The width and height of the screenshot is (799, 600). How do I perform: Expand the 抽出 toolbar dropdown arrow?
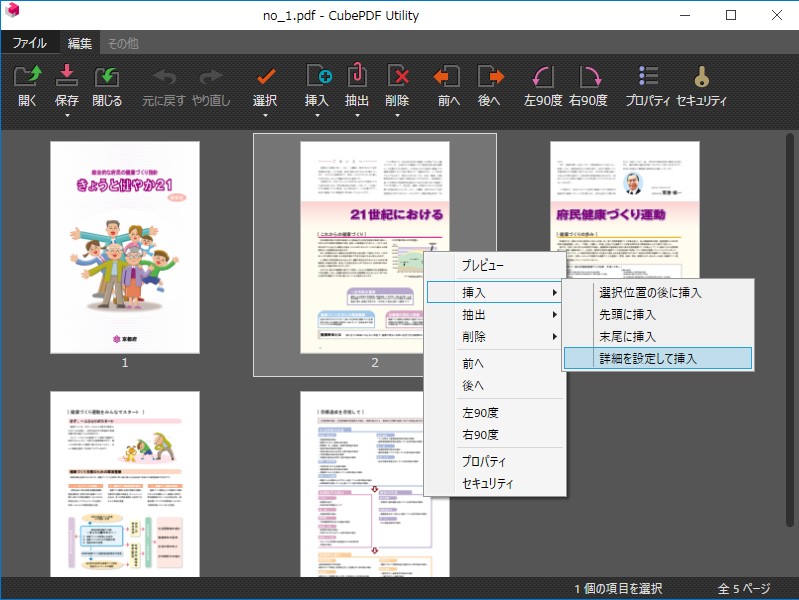[x=357, y=116]
